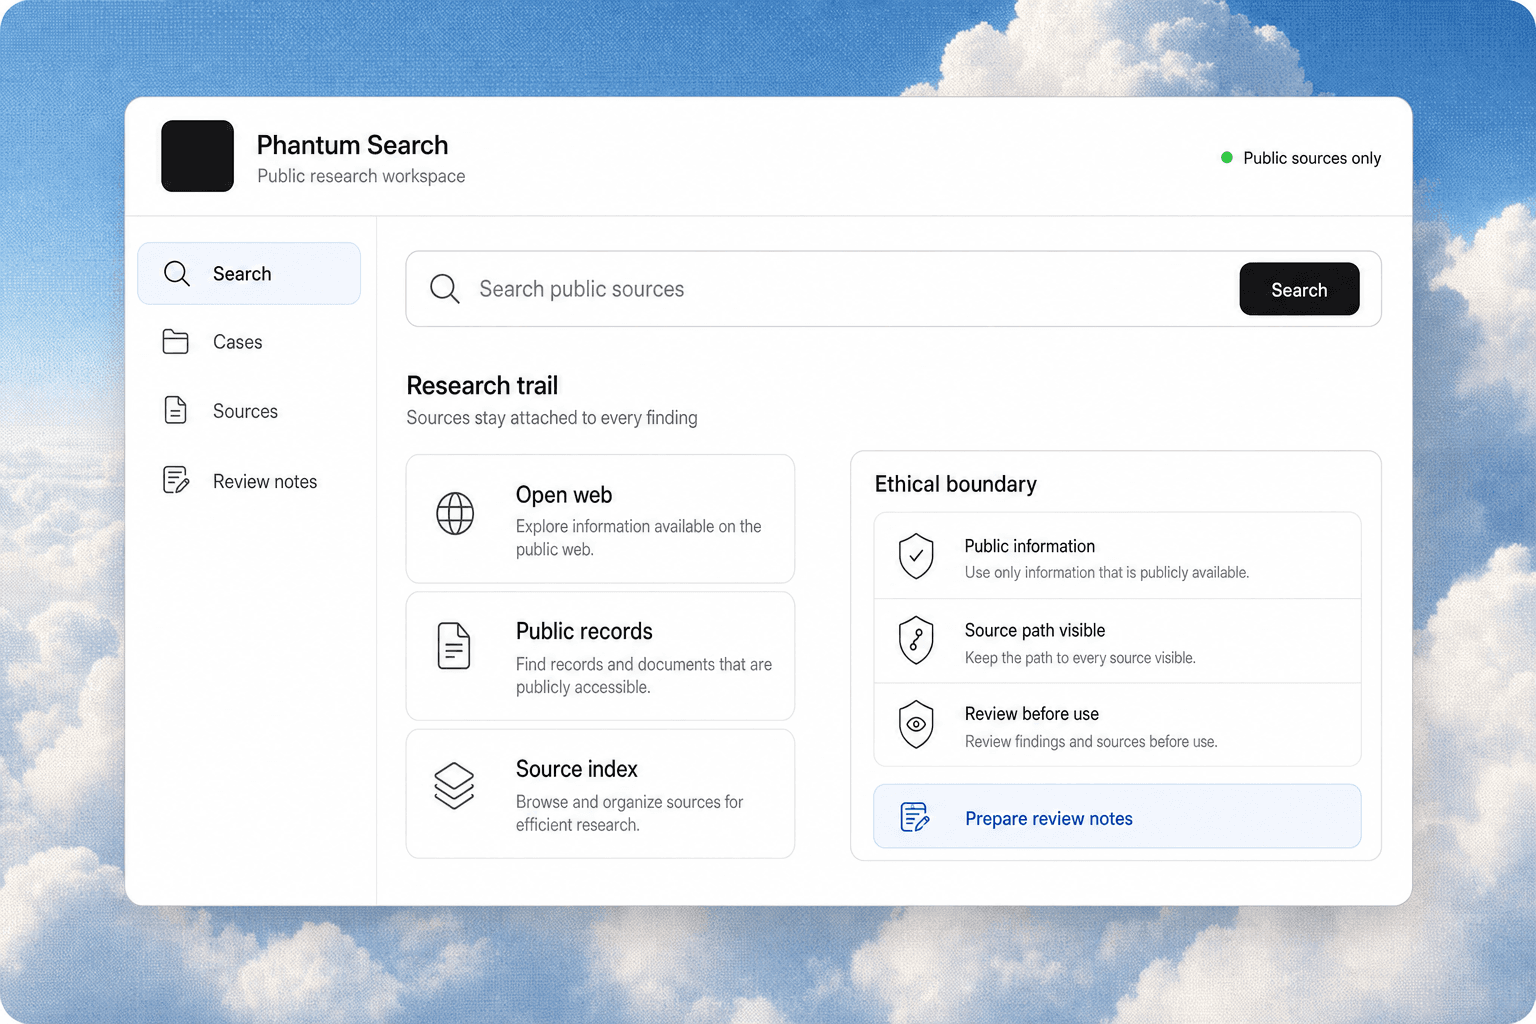Image resolution: width=1536 pixels, height=1024 pixels.
Task: Click the globe icon on Open web card
Action: [x=455, y=513]
